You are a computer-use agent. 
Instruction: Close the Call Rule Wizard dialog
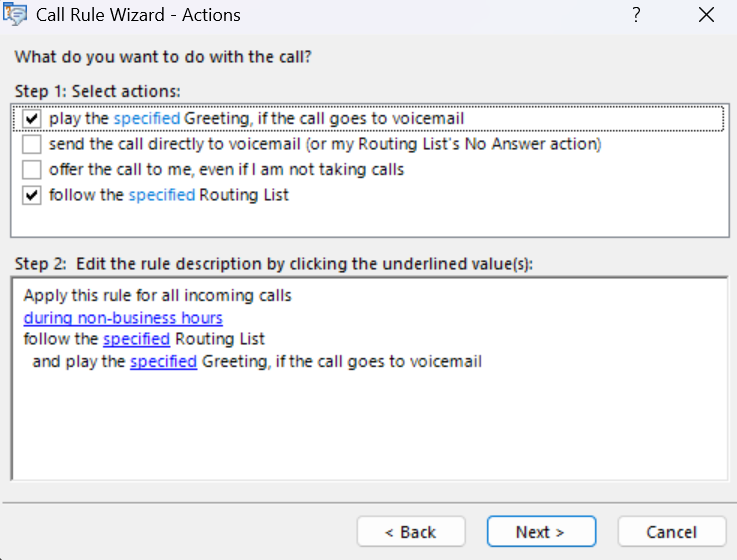(706, 15)
